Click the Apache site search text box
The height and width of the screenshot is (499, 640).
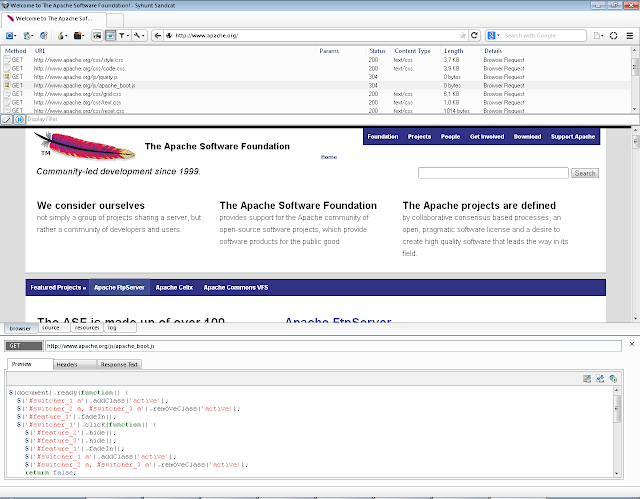493,173
